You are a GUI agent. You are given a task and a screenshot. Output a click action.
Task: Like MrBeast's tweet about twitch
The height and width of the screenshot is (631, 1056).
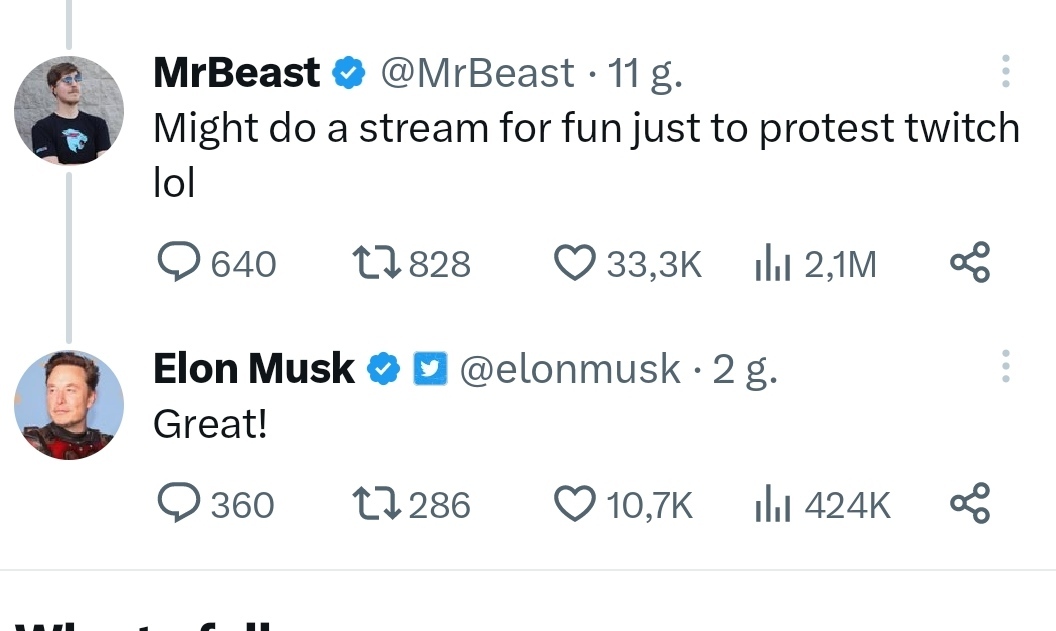574,264
